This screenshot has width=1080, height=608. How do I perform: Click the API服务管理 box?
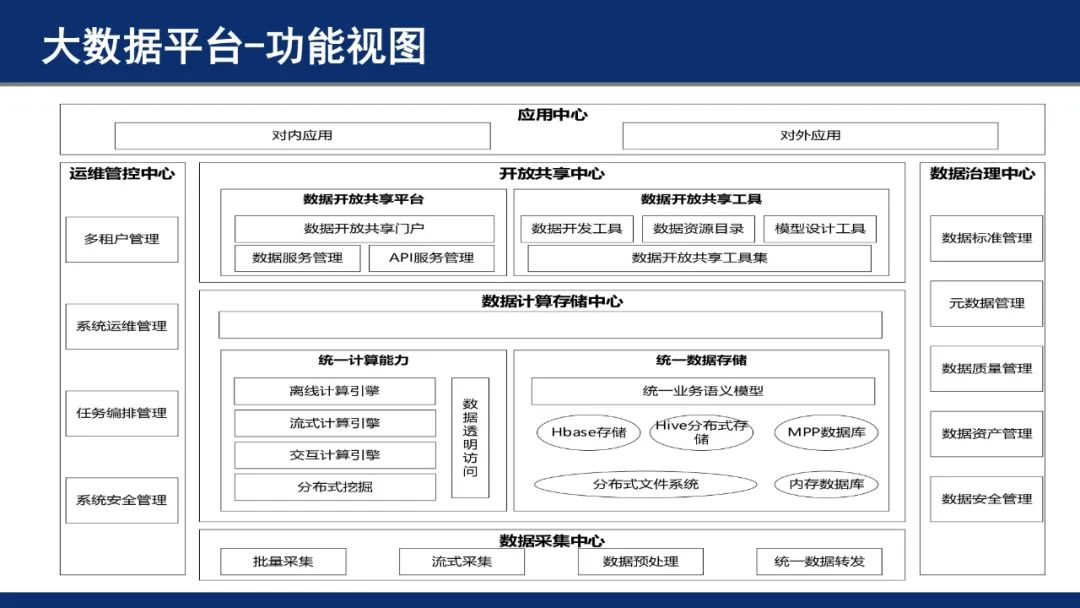[432, 258]
